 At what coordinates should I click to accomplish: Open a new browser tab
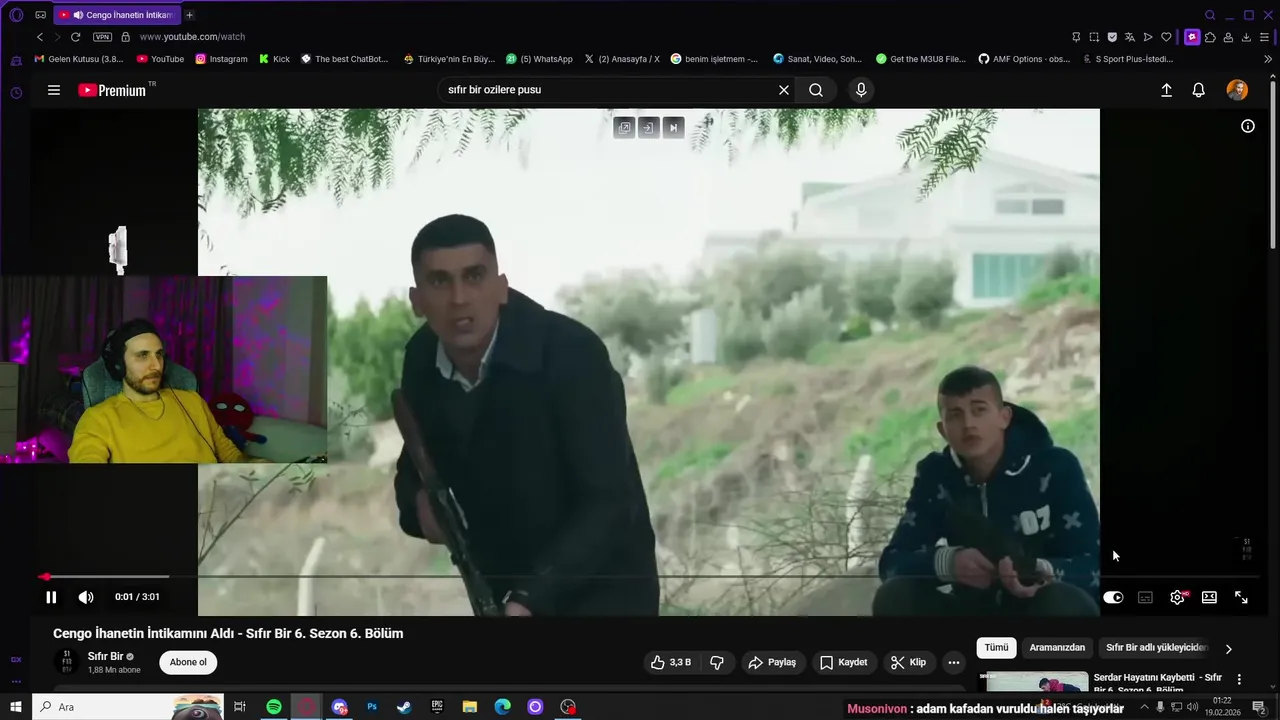click(189, 15)
